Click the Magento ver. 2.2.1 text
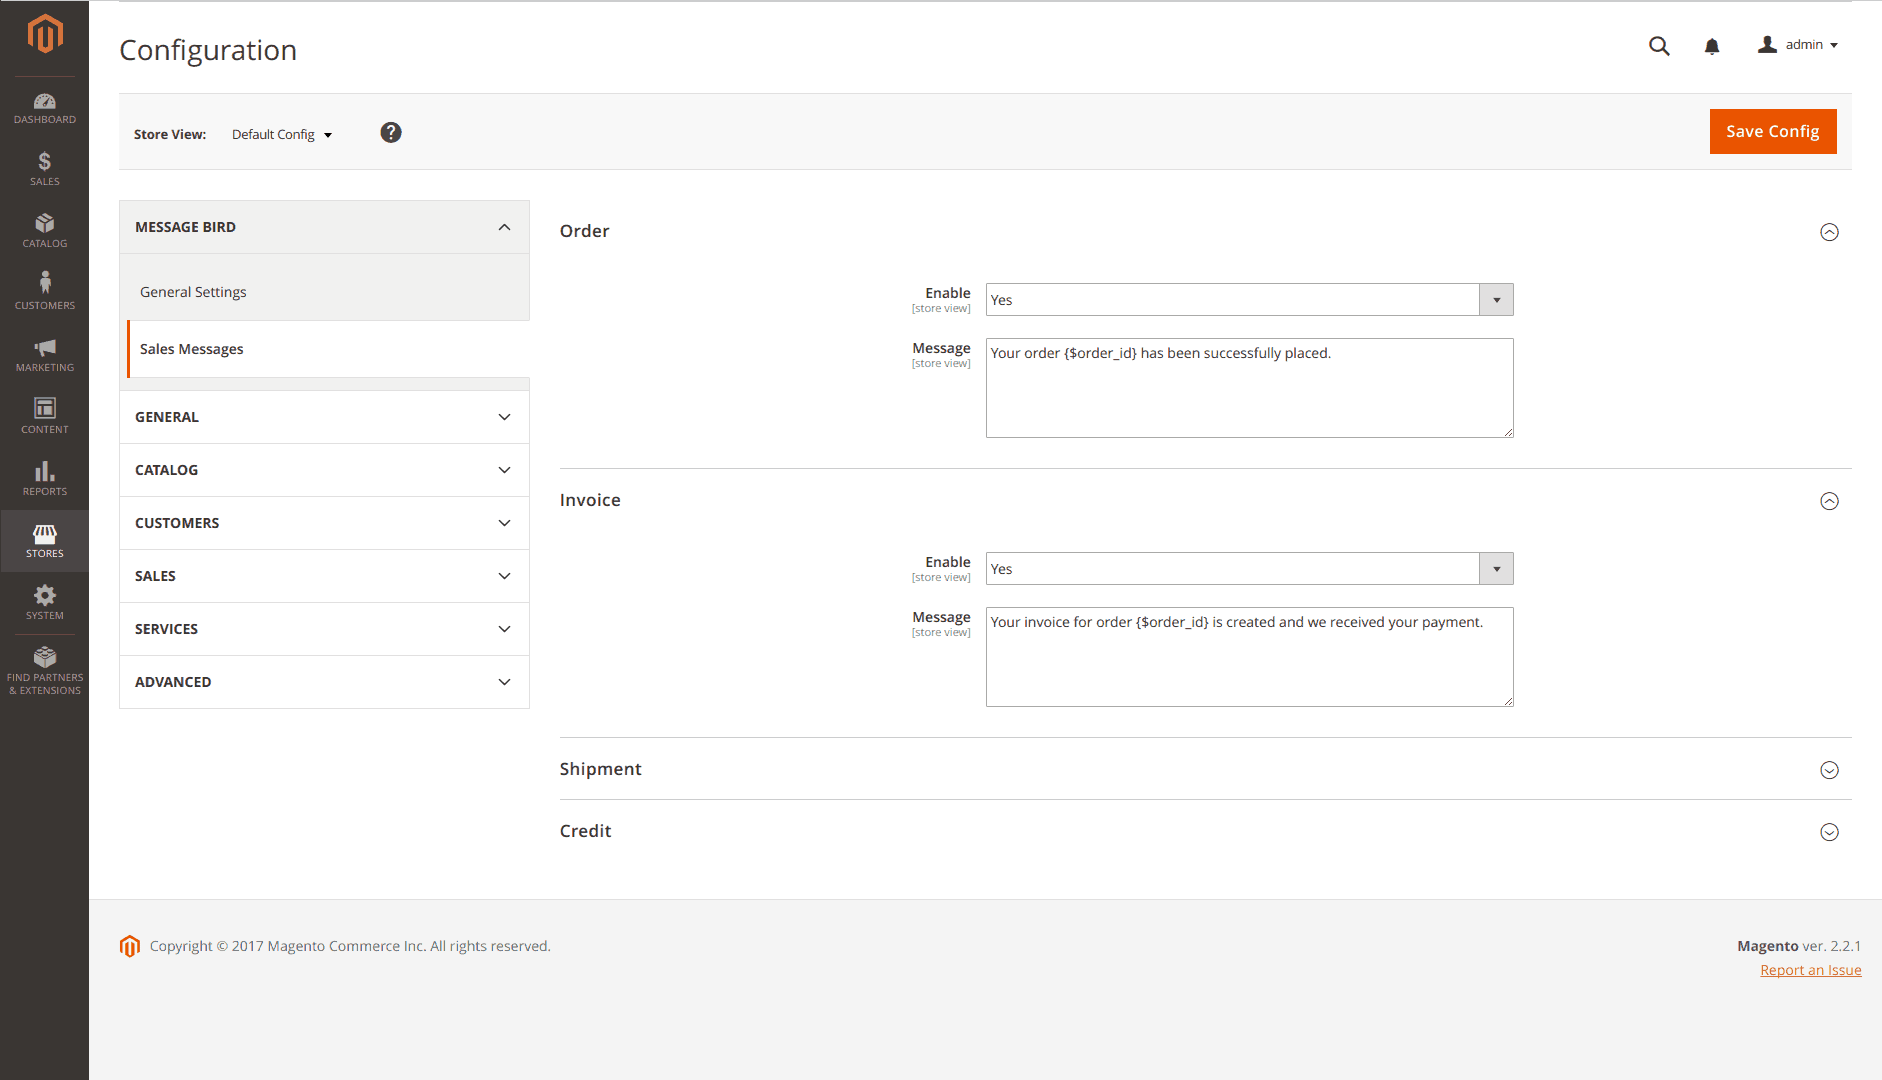Viewport: 1882px width, 1080px height. click(x=1799, y=946)
